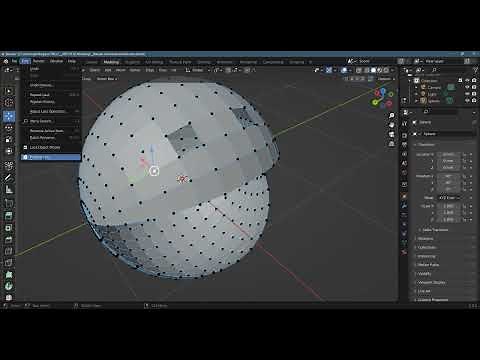Screen dimensions: 480x360
Task: Select rendered viewport shading icon
Action: pyautogui.click(x=386, y=70)
